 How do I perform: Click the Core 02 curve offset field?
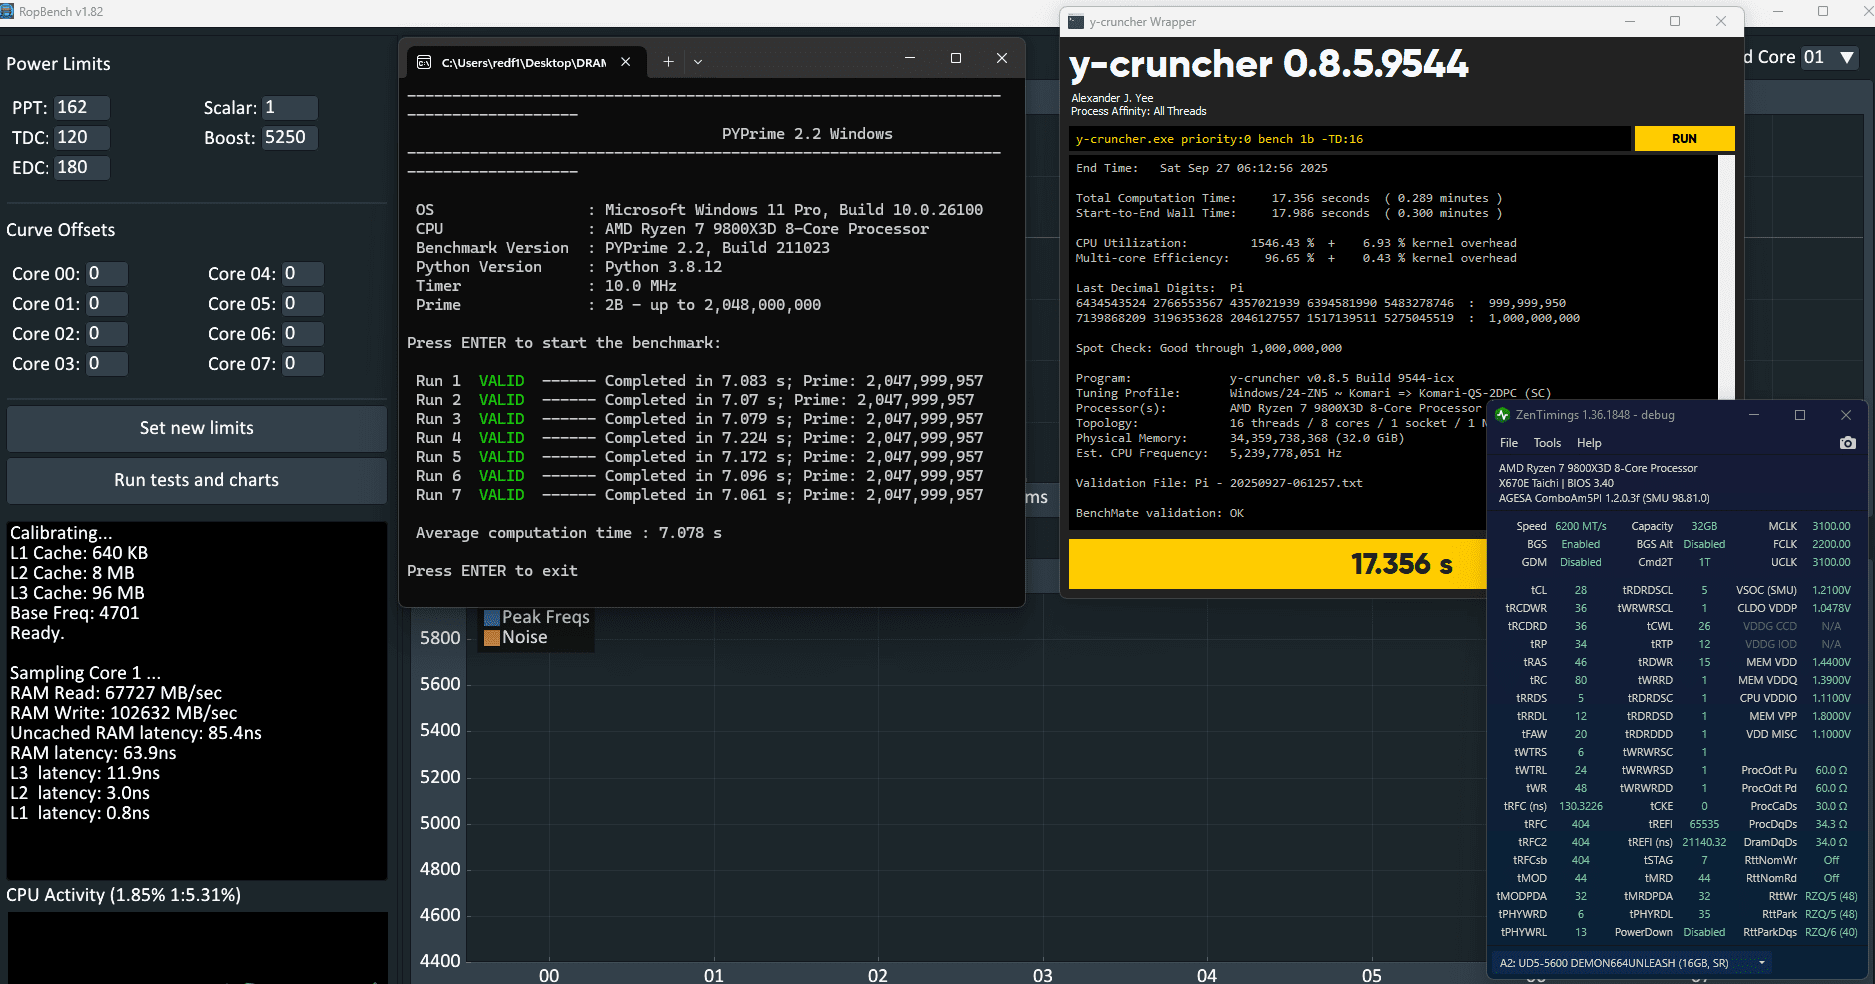click(106, 334)
